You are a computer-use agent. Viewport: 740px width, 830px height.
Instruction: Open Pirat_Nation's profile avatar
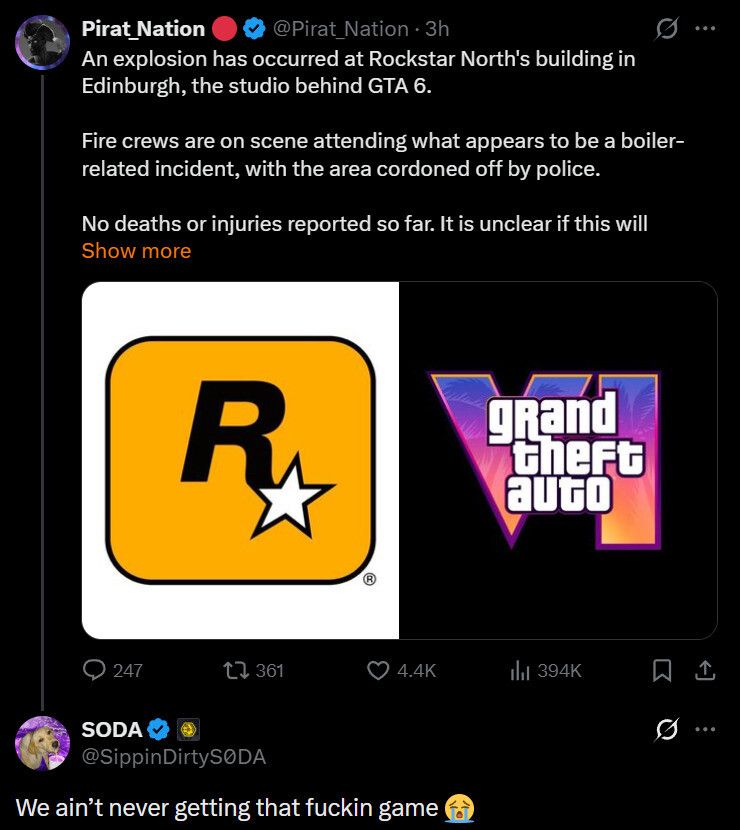(42, 43)
